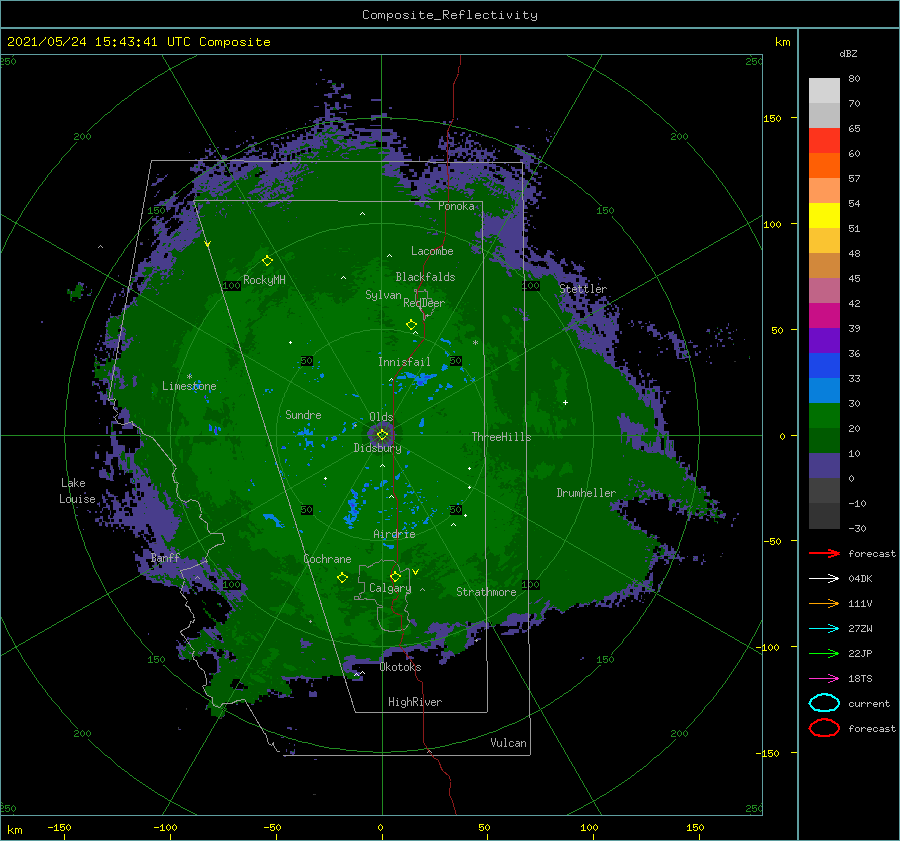Viewport: 900px width, 841px height.
Task: Click the Sylvan label near Red Deer
Action: [383, 295]
